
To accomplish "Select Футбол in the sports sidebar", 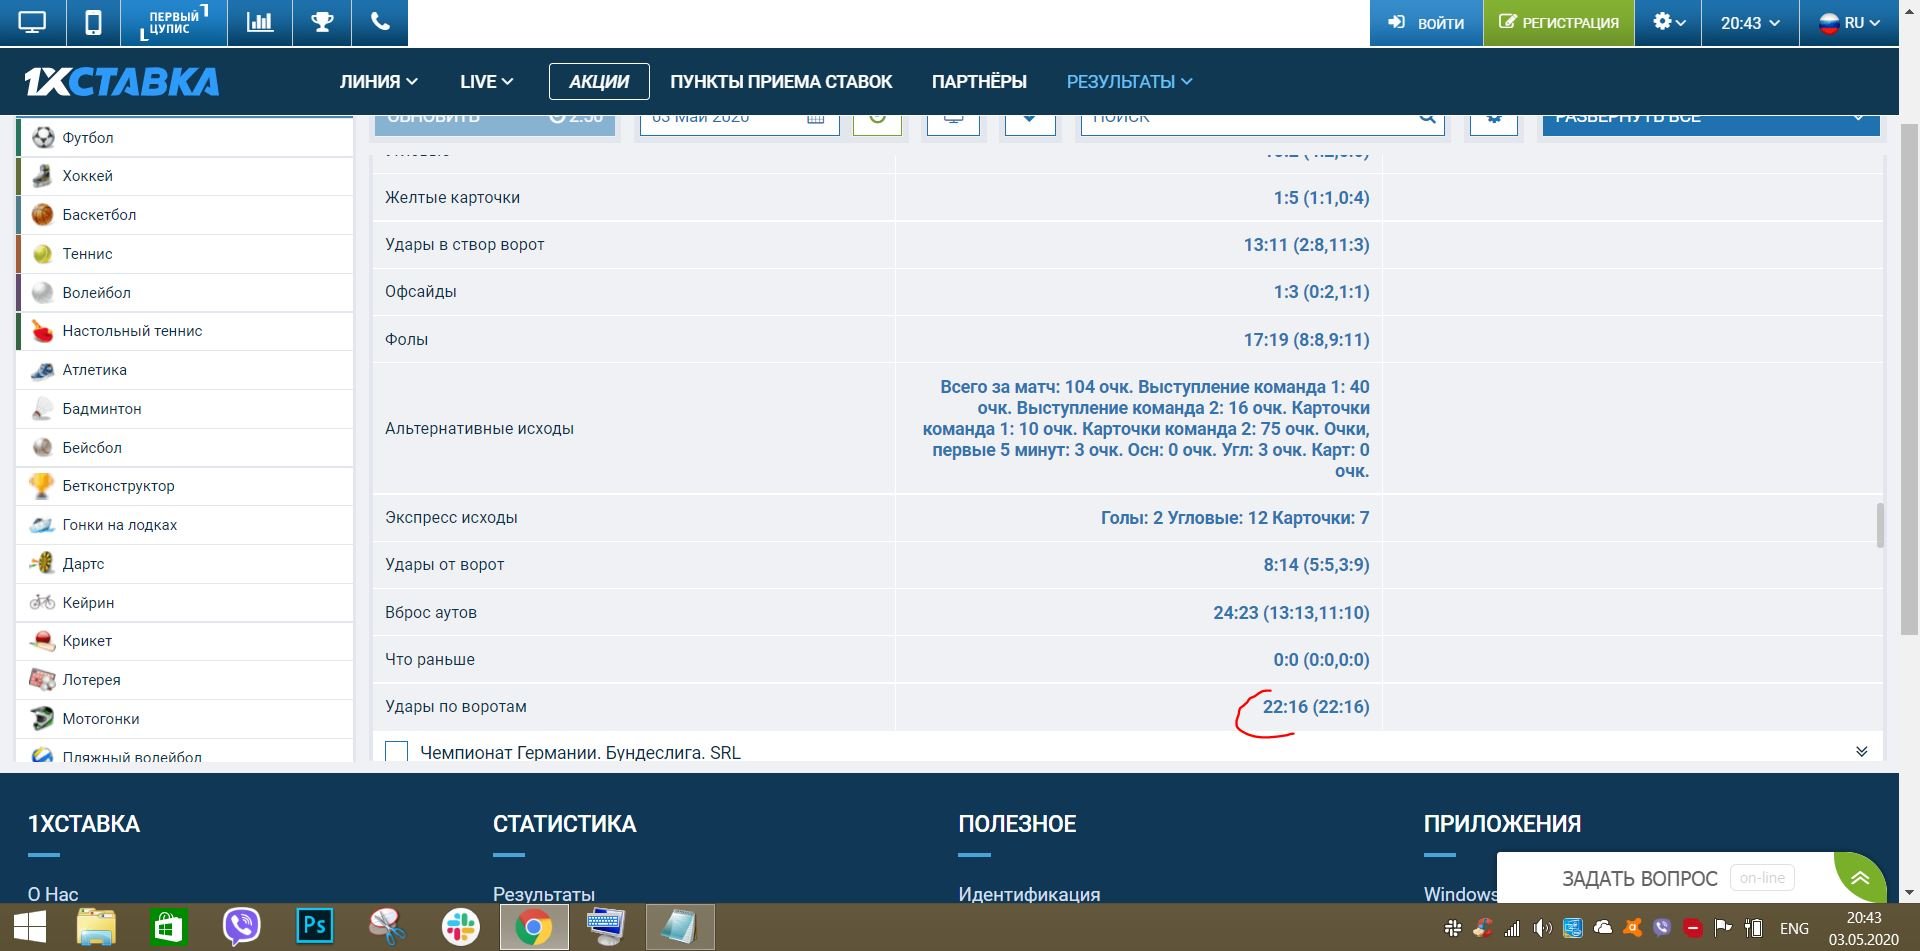I will [x=88, y=138].
